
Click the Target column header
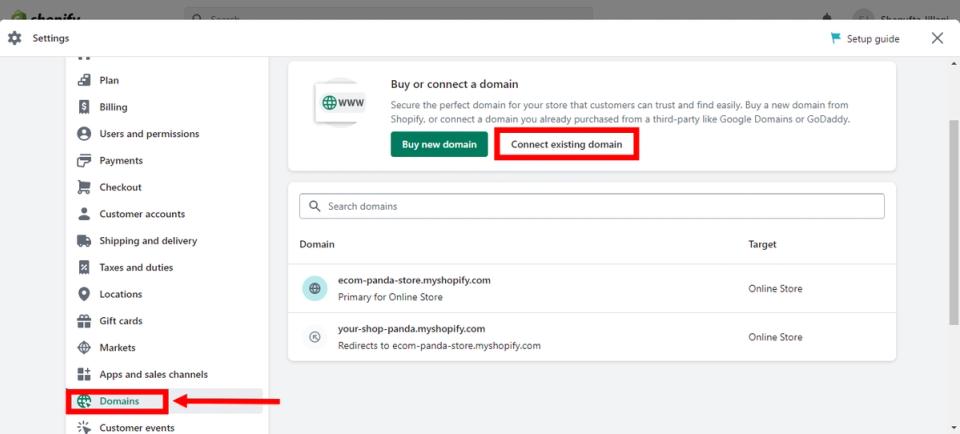click(x=762, y=244)
